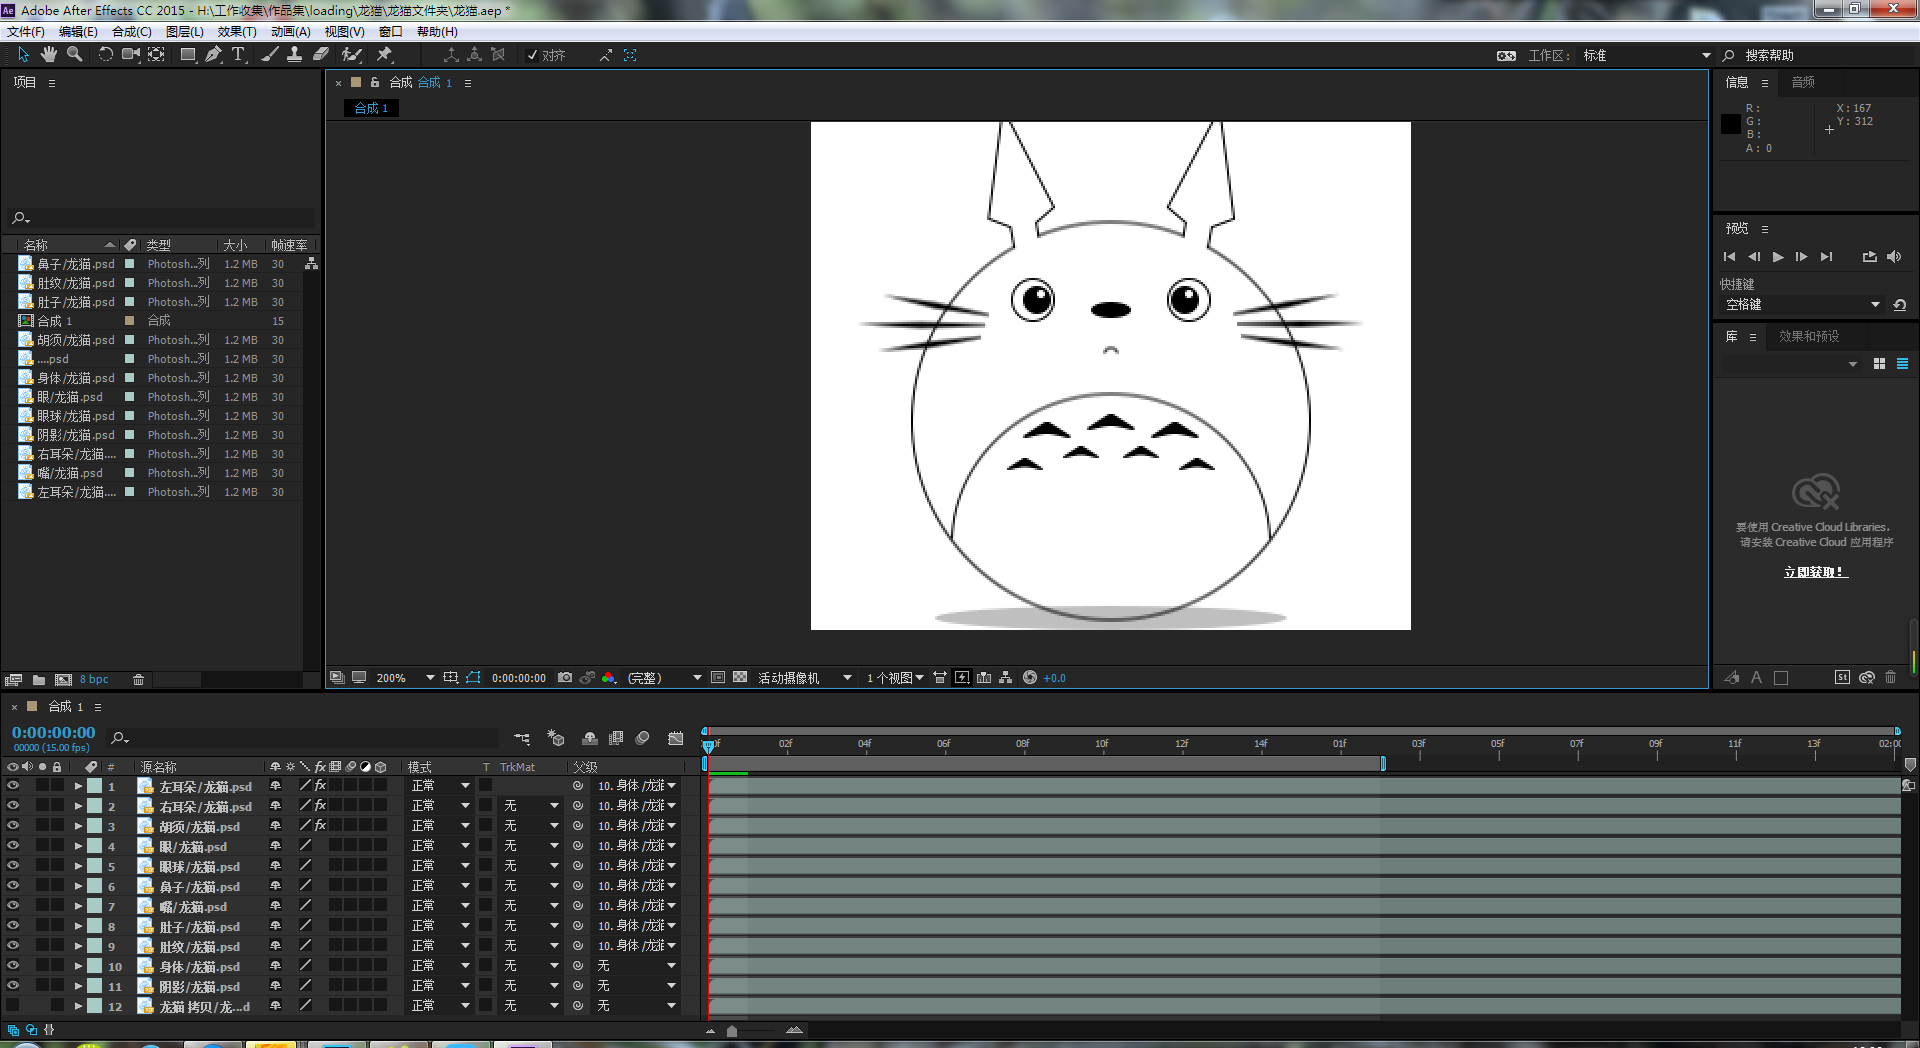This screenshot has width=1920, height=1048.
Task: Click the work area end handle
Action: (x=1383, y=763)
